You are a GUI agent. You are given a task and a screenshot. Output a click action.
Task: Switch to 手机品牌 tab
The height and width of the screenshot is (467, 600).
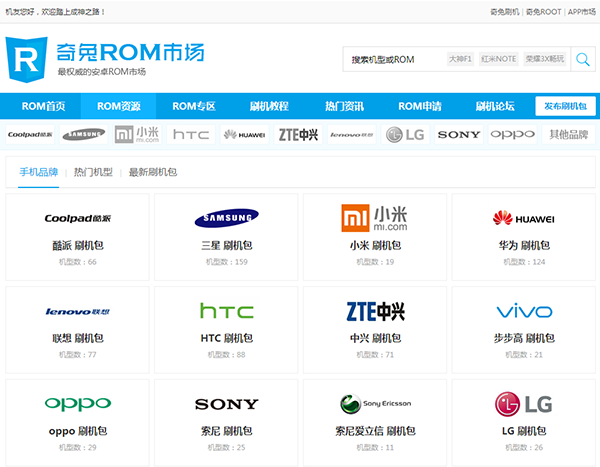click(x=39, y=172)
